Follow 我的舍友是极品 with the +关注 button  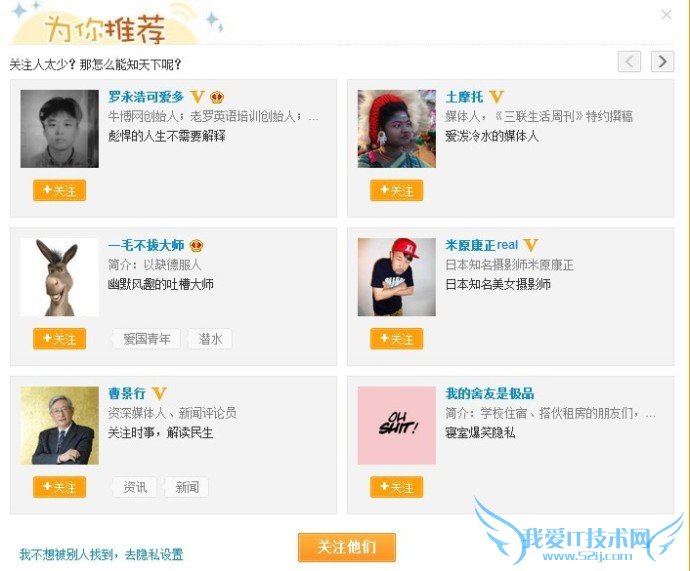[x=396, y=487]
